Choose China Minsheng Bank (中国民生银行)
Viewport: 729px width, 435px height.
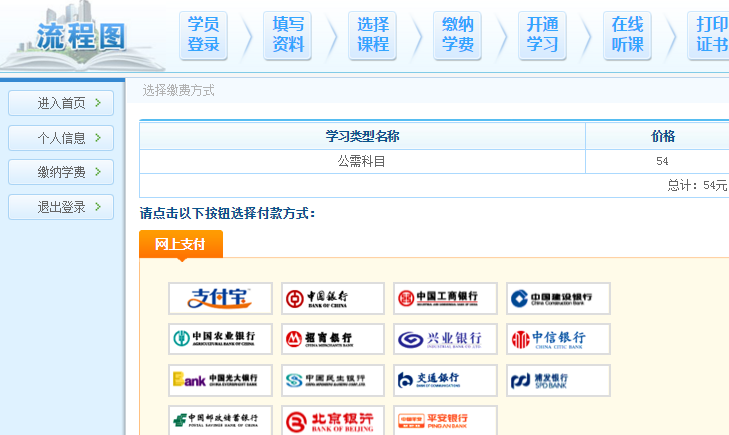click(332, 380)
